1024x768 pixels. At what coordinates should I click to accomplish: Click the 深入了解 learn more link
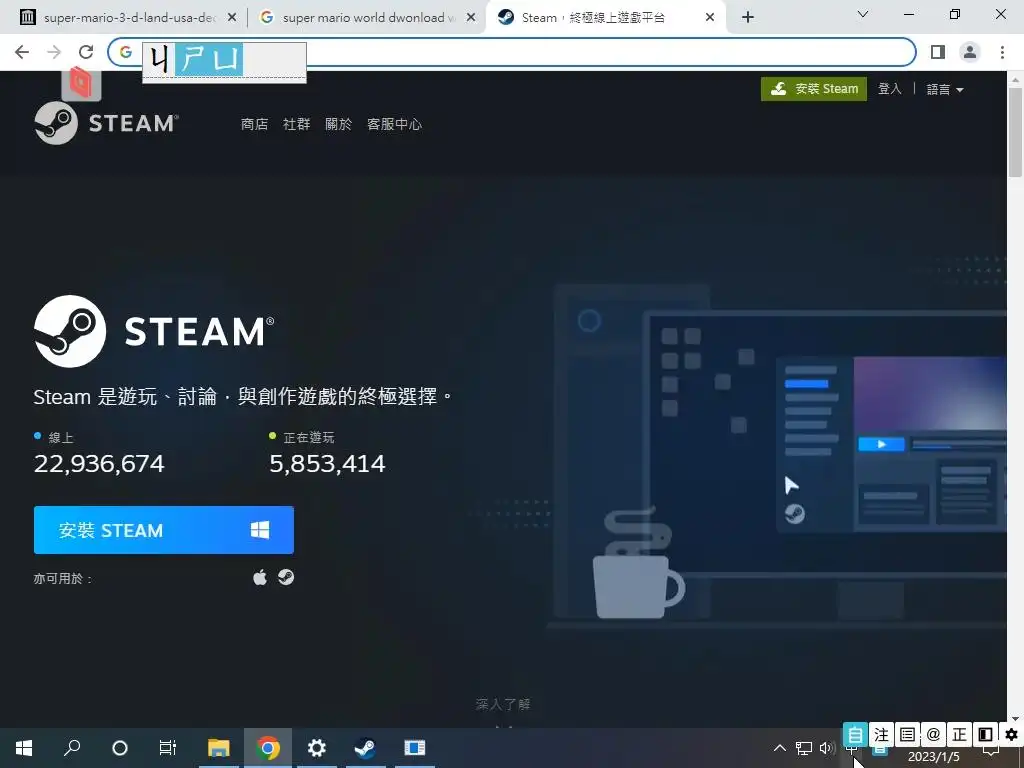(x=503, y=704)
